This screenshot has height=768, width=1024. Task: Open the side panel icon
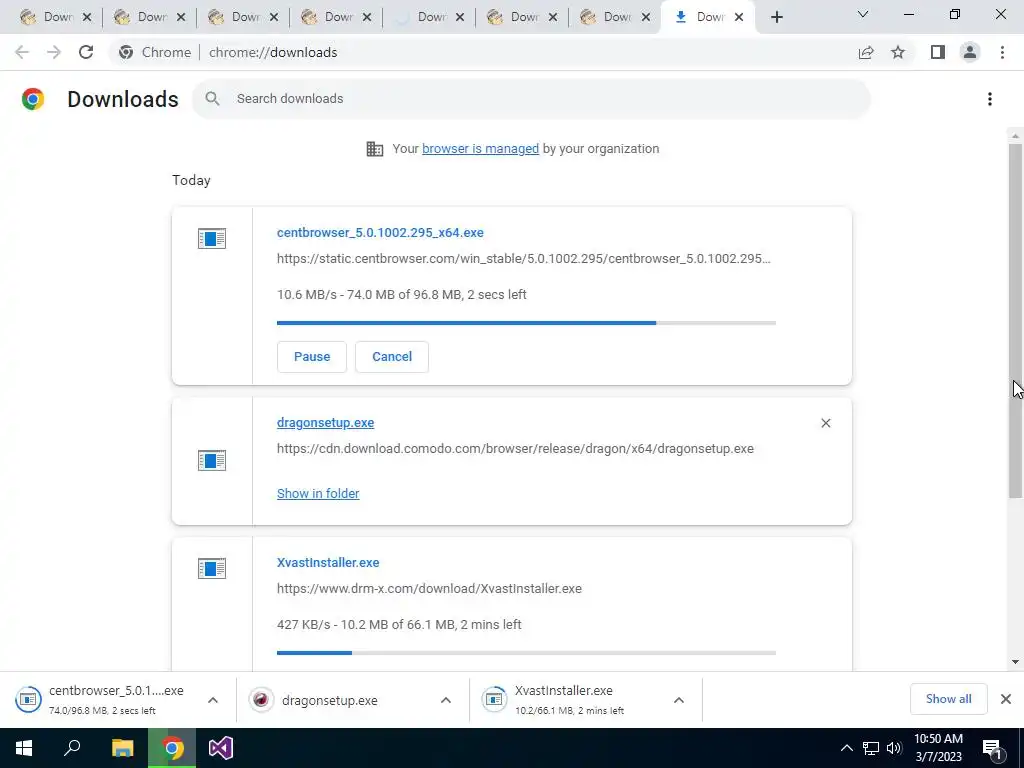(x=938, y=52)
